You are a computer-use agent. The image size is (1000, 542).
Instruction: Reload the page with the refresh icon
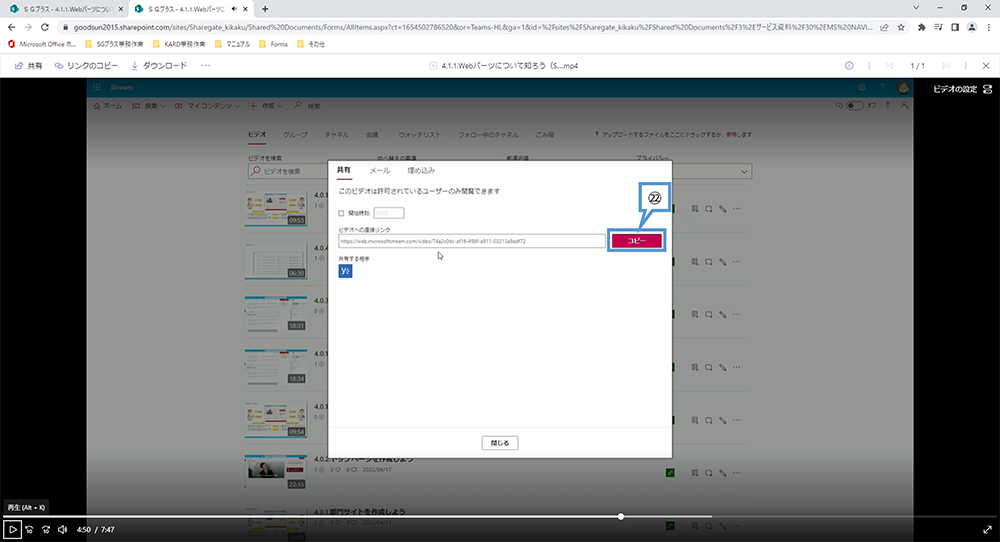tap(45, 27)
